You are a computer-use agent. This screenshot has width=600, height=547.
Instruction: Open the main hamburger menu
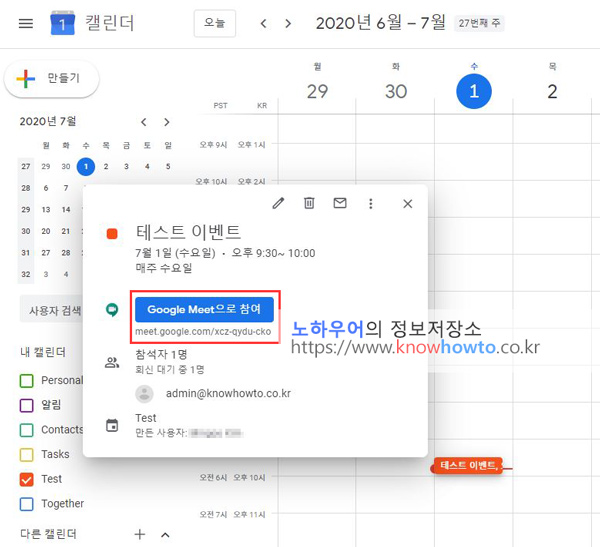26,24
